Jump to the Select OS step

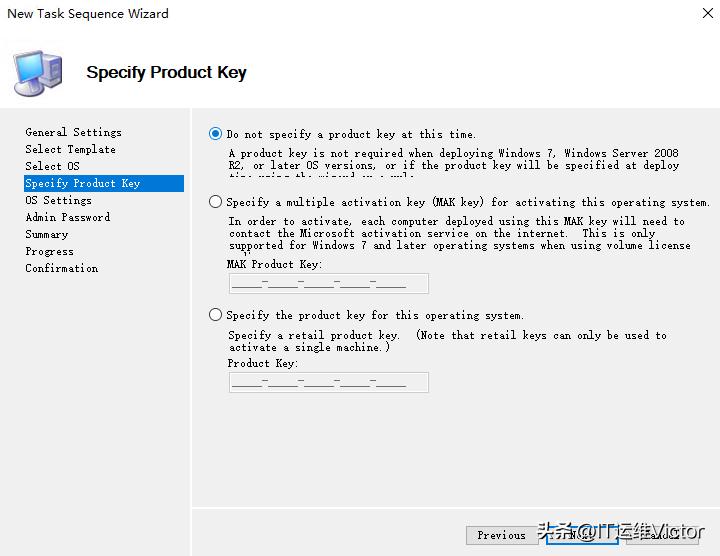click(52, 166)
